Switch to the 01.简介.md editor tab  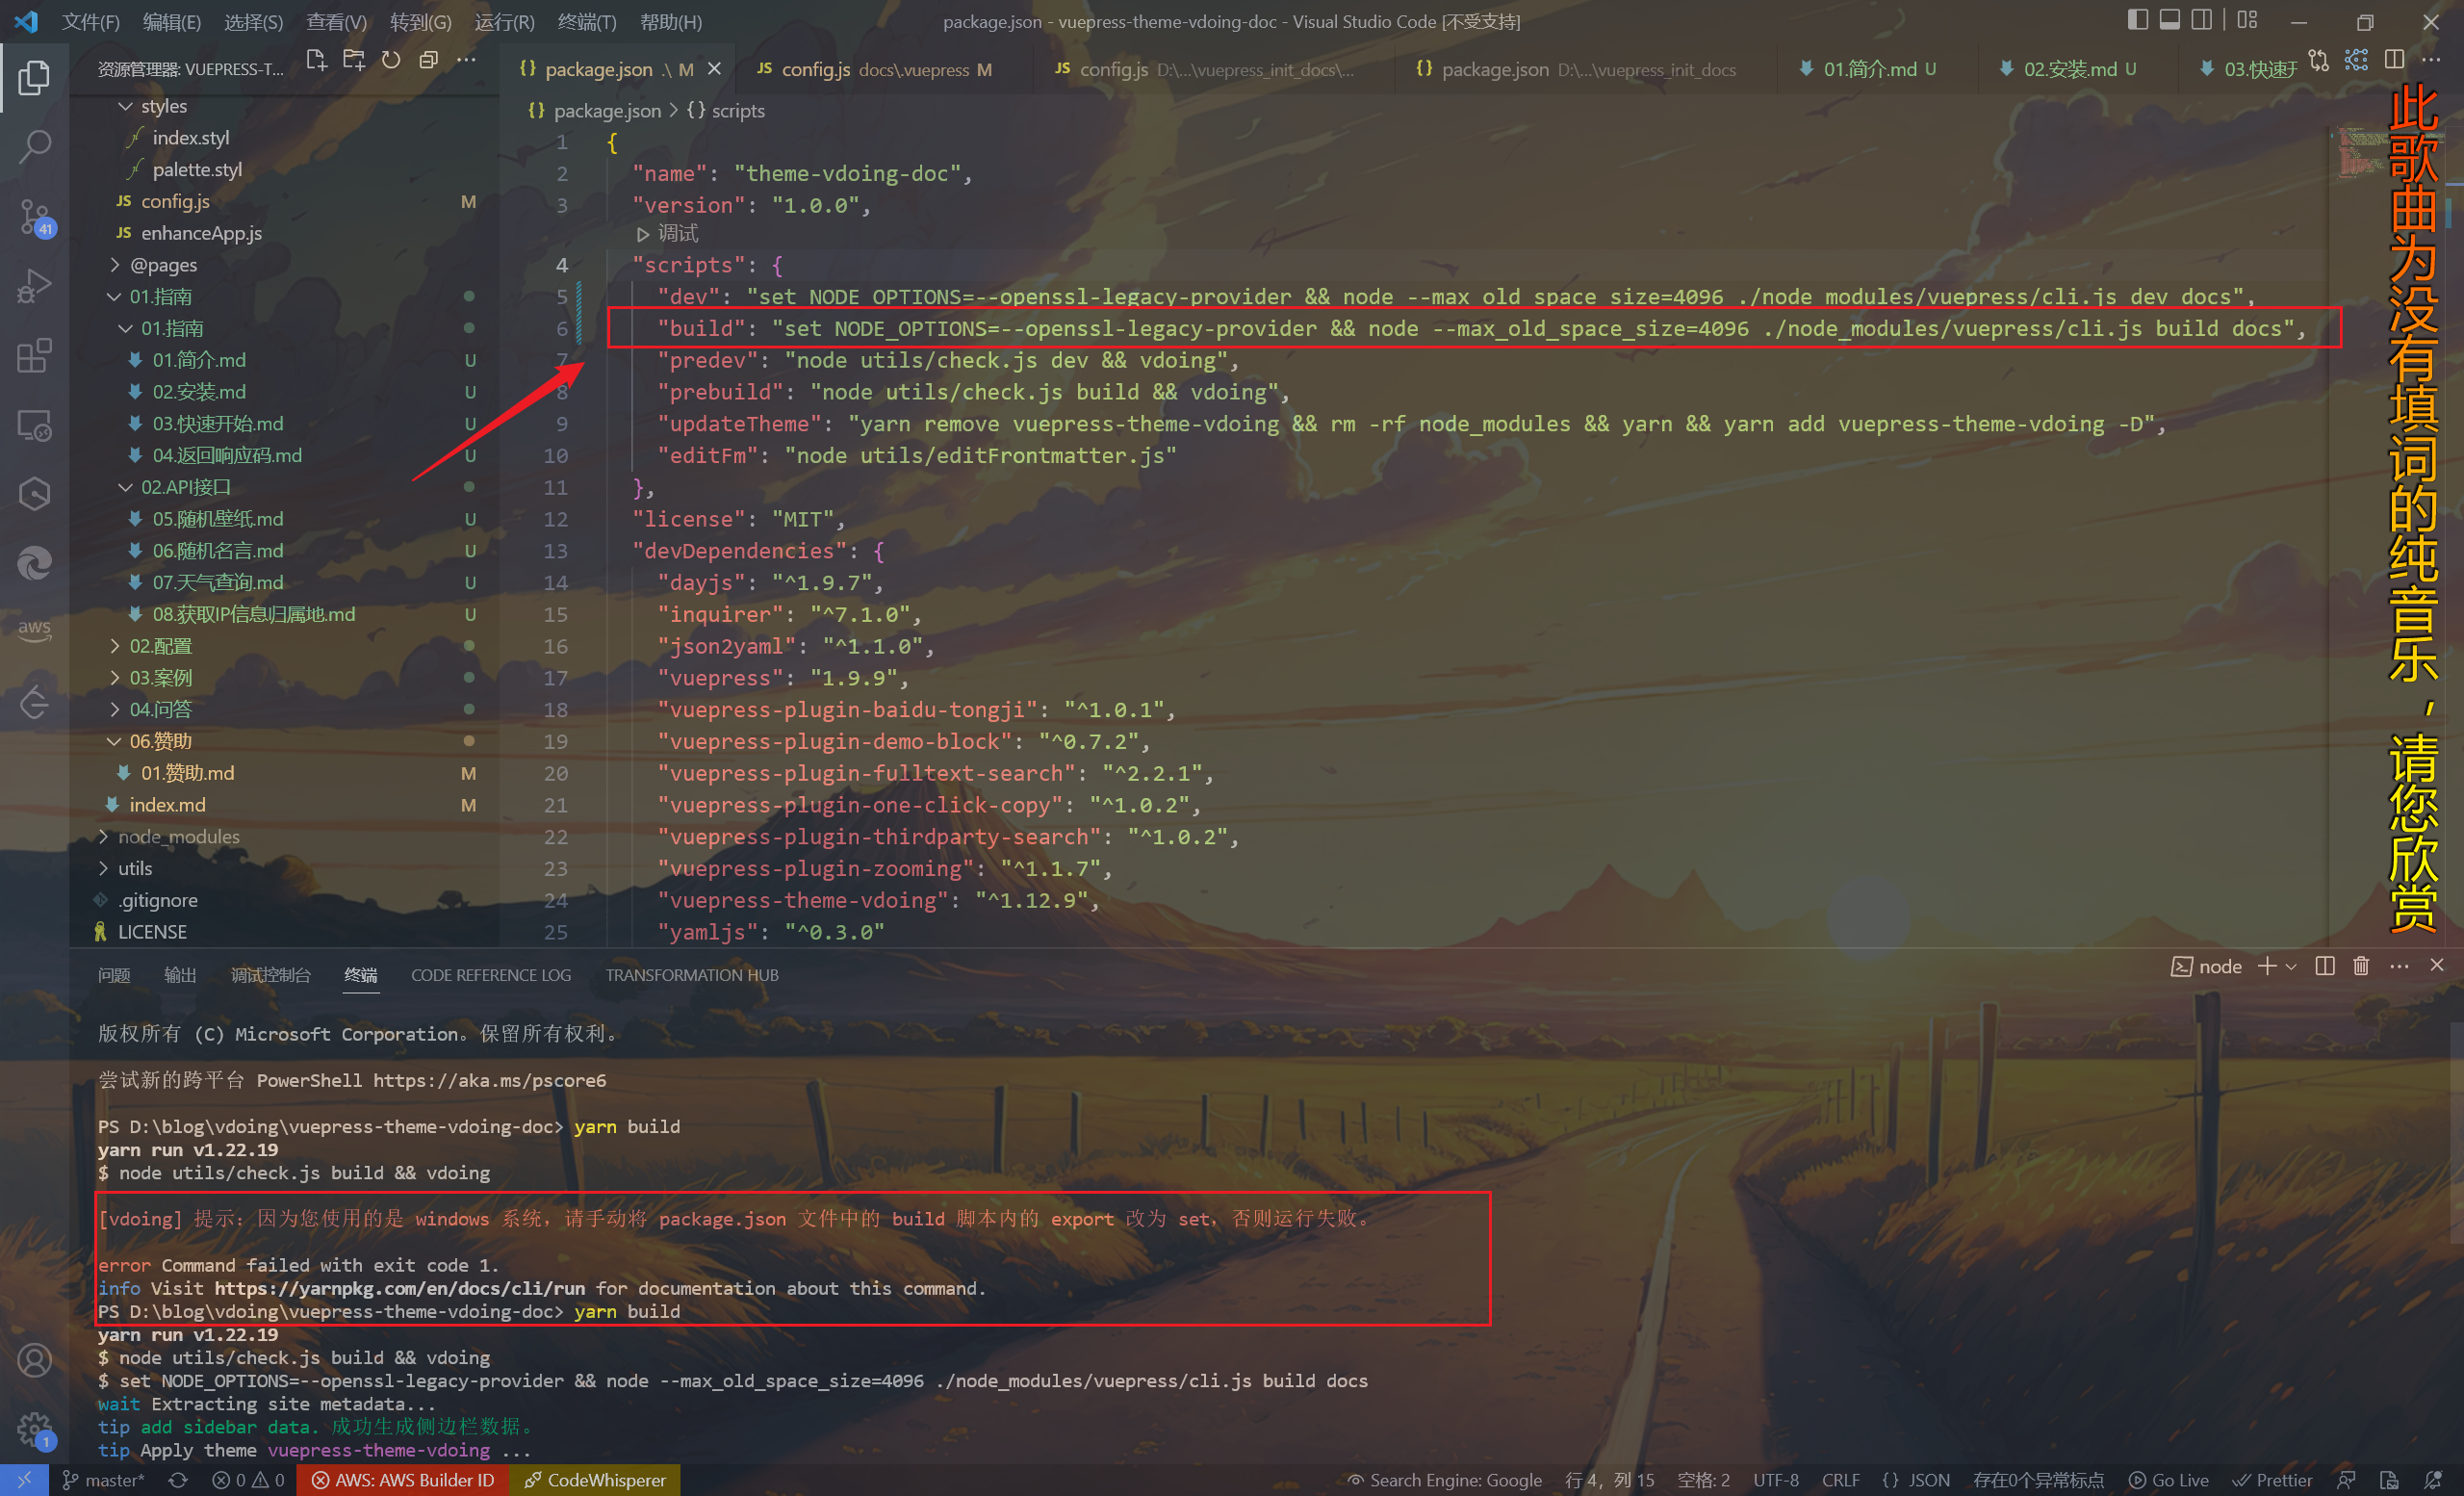pyautogui.click(x=1868, y=69)
